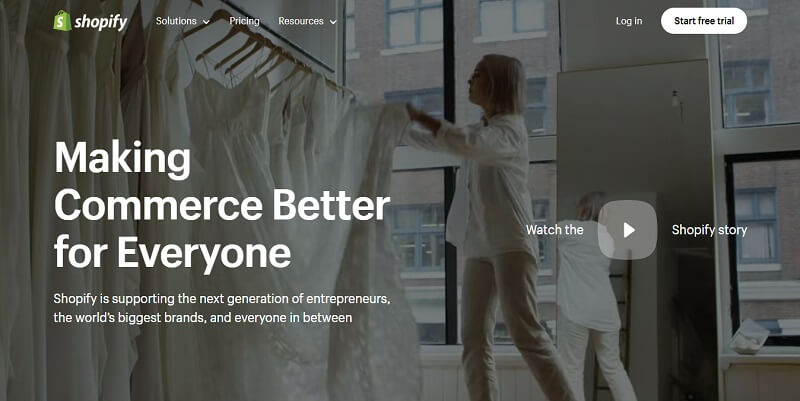Open the Resources menu
The image size is (800, 401).
(301, 21)
